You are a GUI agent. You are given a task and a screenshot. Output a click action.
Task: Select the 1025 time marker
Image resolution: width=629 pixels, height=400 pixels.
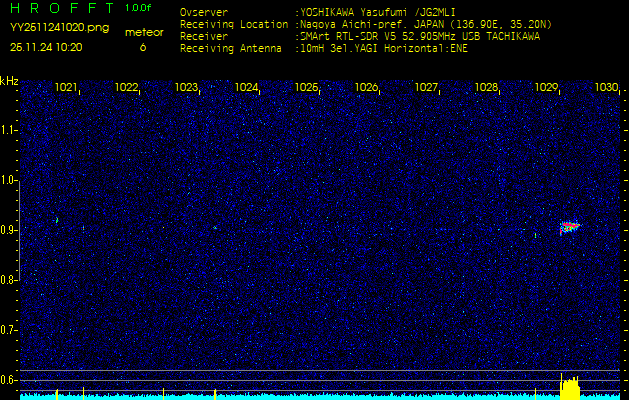pyautogui.click(x=306, y=88)
